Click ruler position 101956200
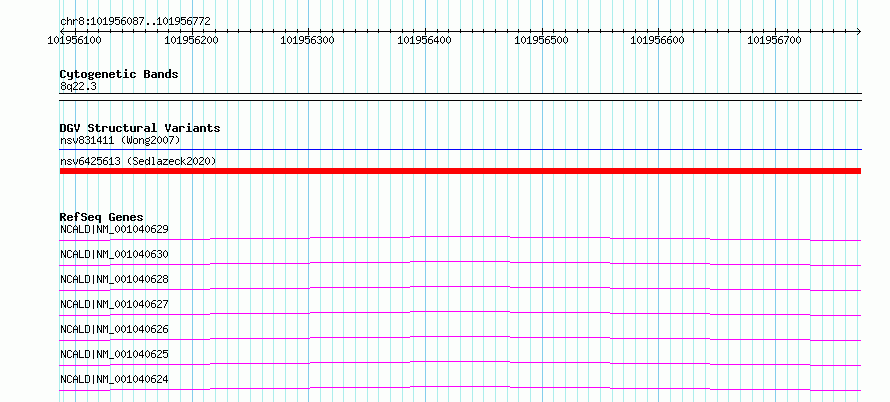This screenshot has height=402, width=890. 192,40
